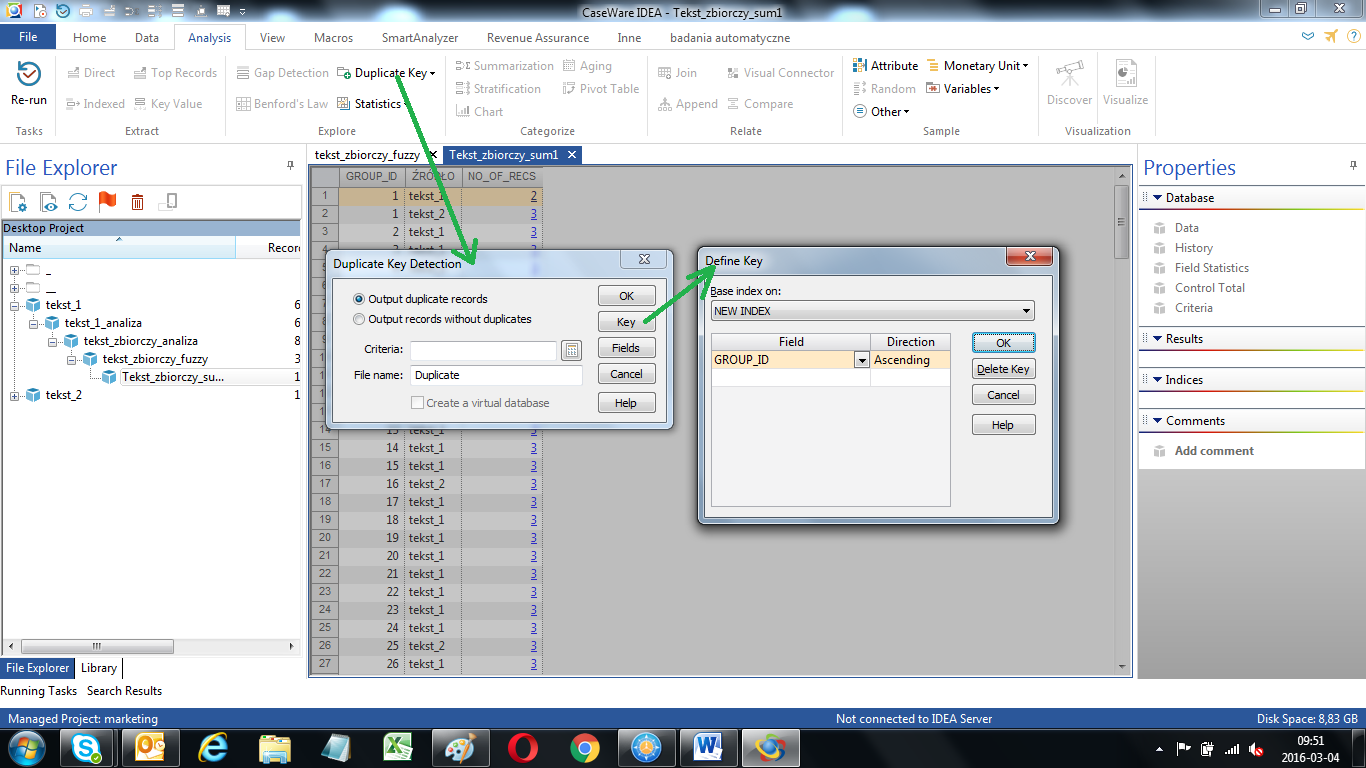Click Help in the Define Key dialog

pyautogui.click(x=1003, y=425)
